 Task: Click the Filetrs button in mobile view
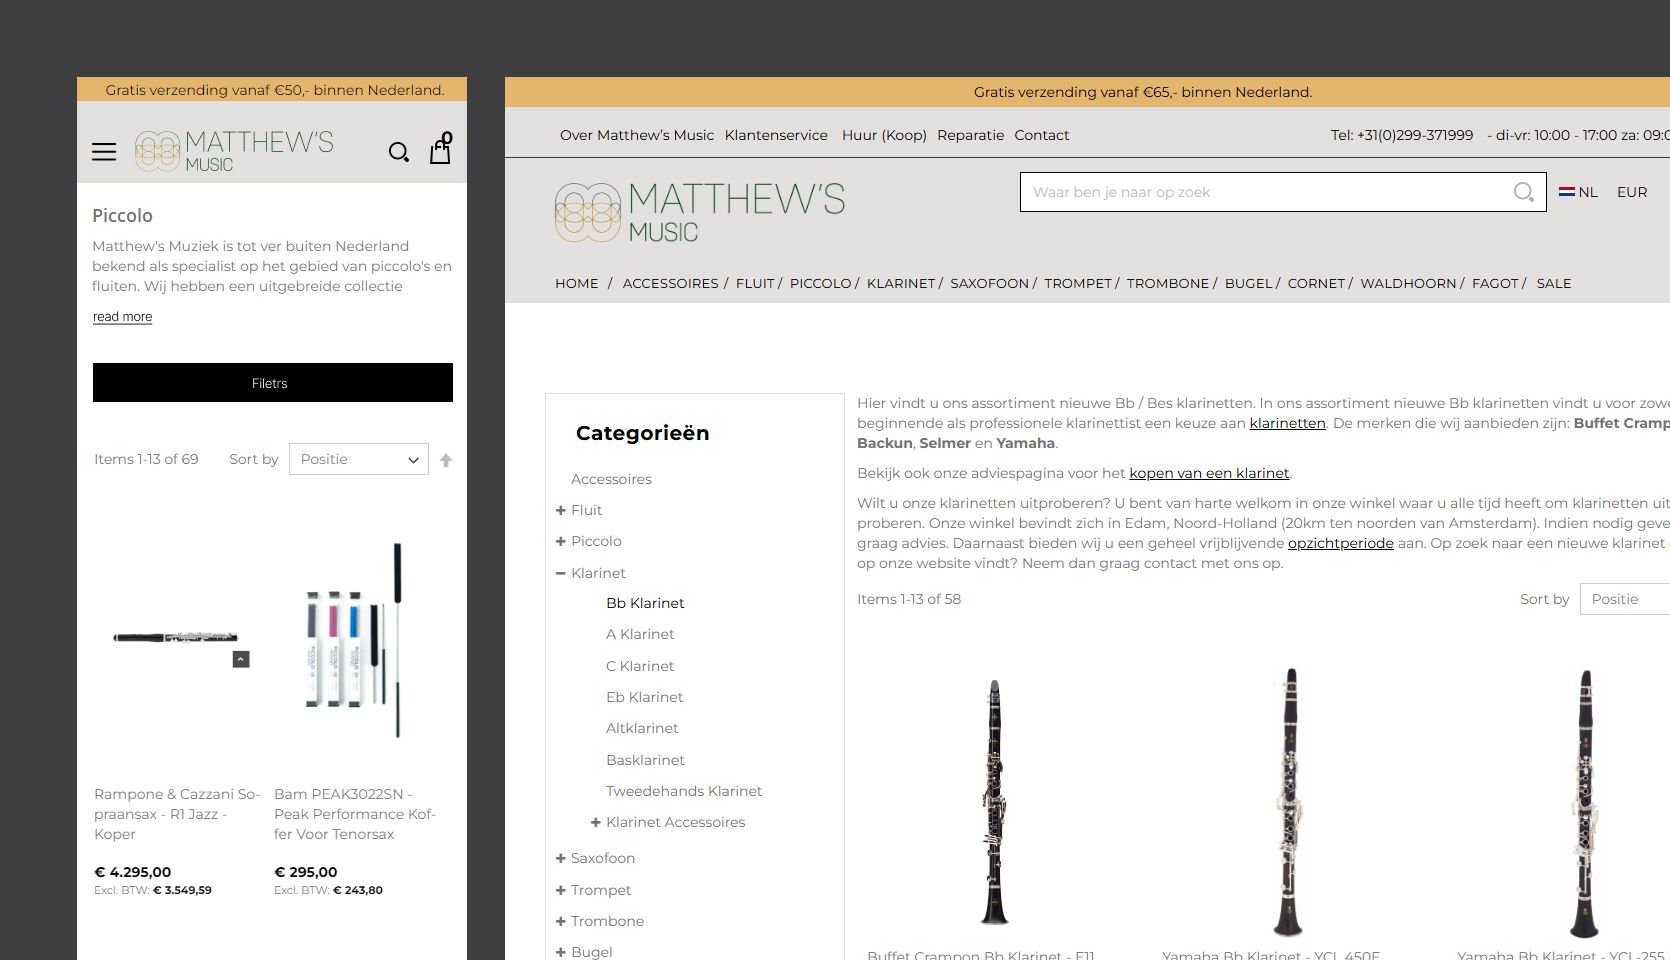pyautogui.click(x=273, y=383)
